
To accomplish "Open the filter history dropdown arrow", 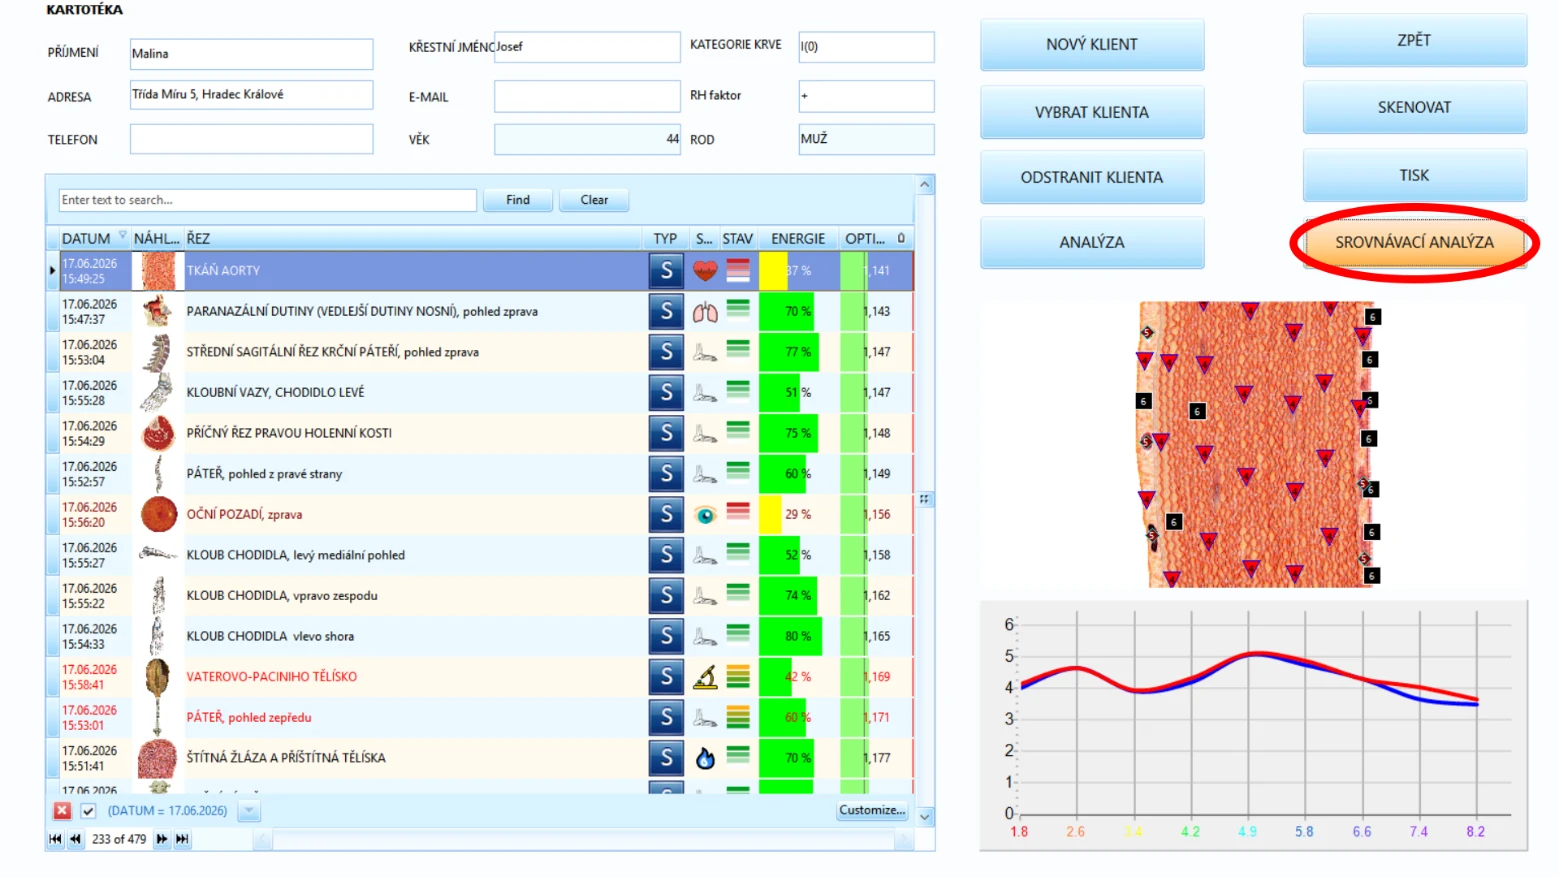I will pyautogui.click(x=249, y=811).
